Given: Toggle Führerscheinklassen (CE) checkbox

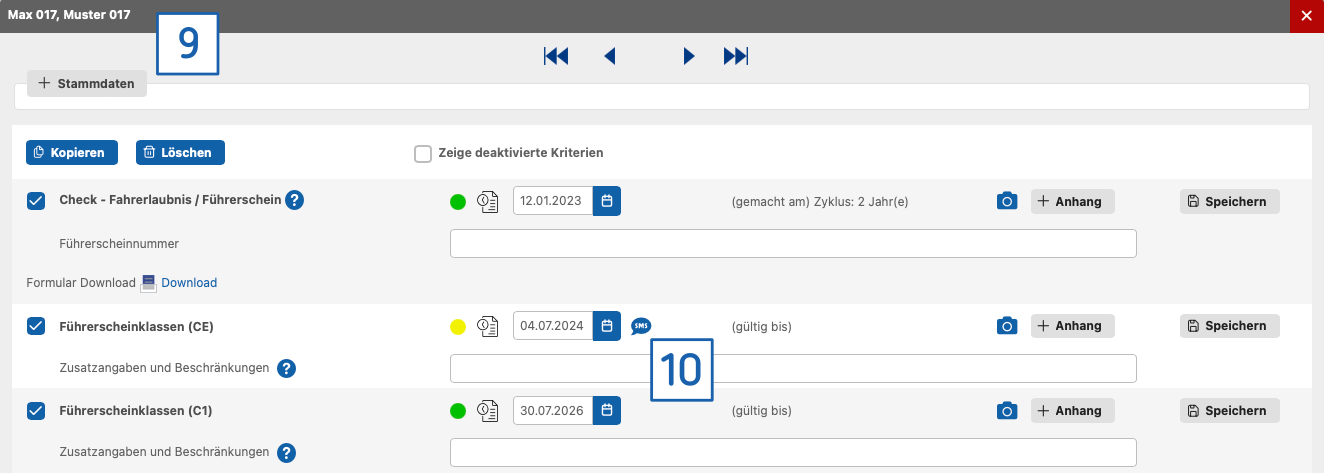Looking at the screenshot, I should click(36, 326).
